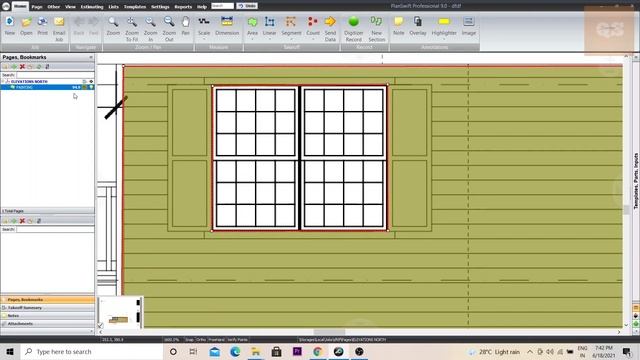Viewport: 640px width, 360px height.
Task: Click green add icon in Pages toolbar
Action: (14, 67)
